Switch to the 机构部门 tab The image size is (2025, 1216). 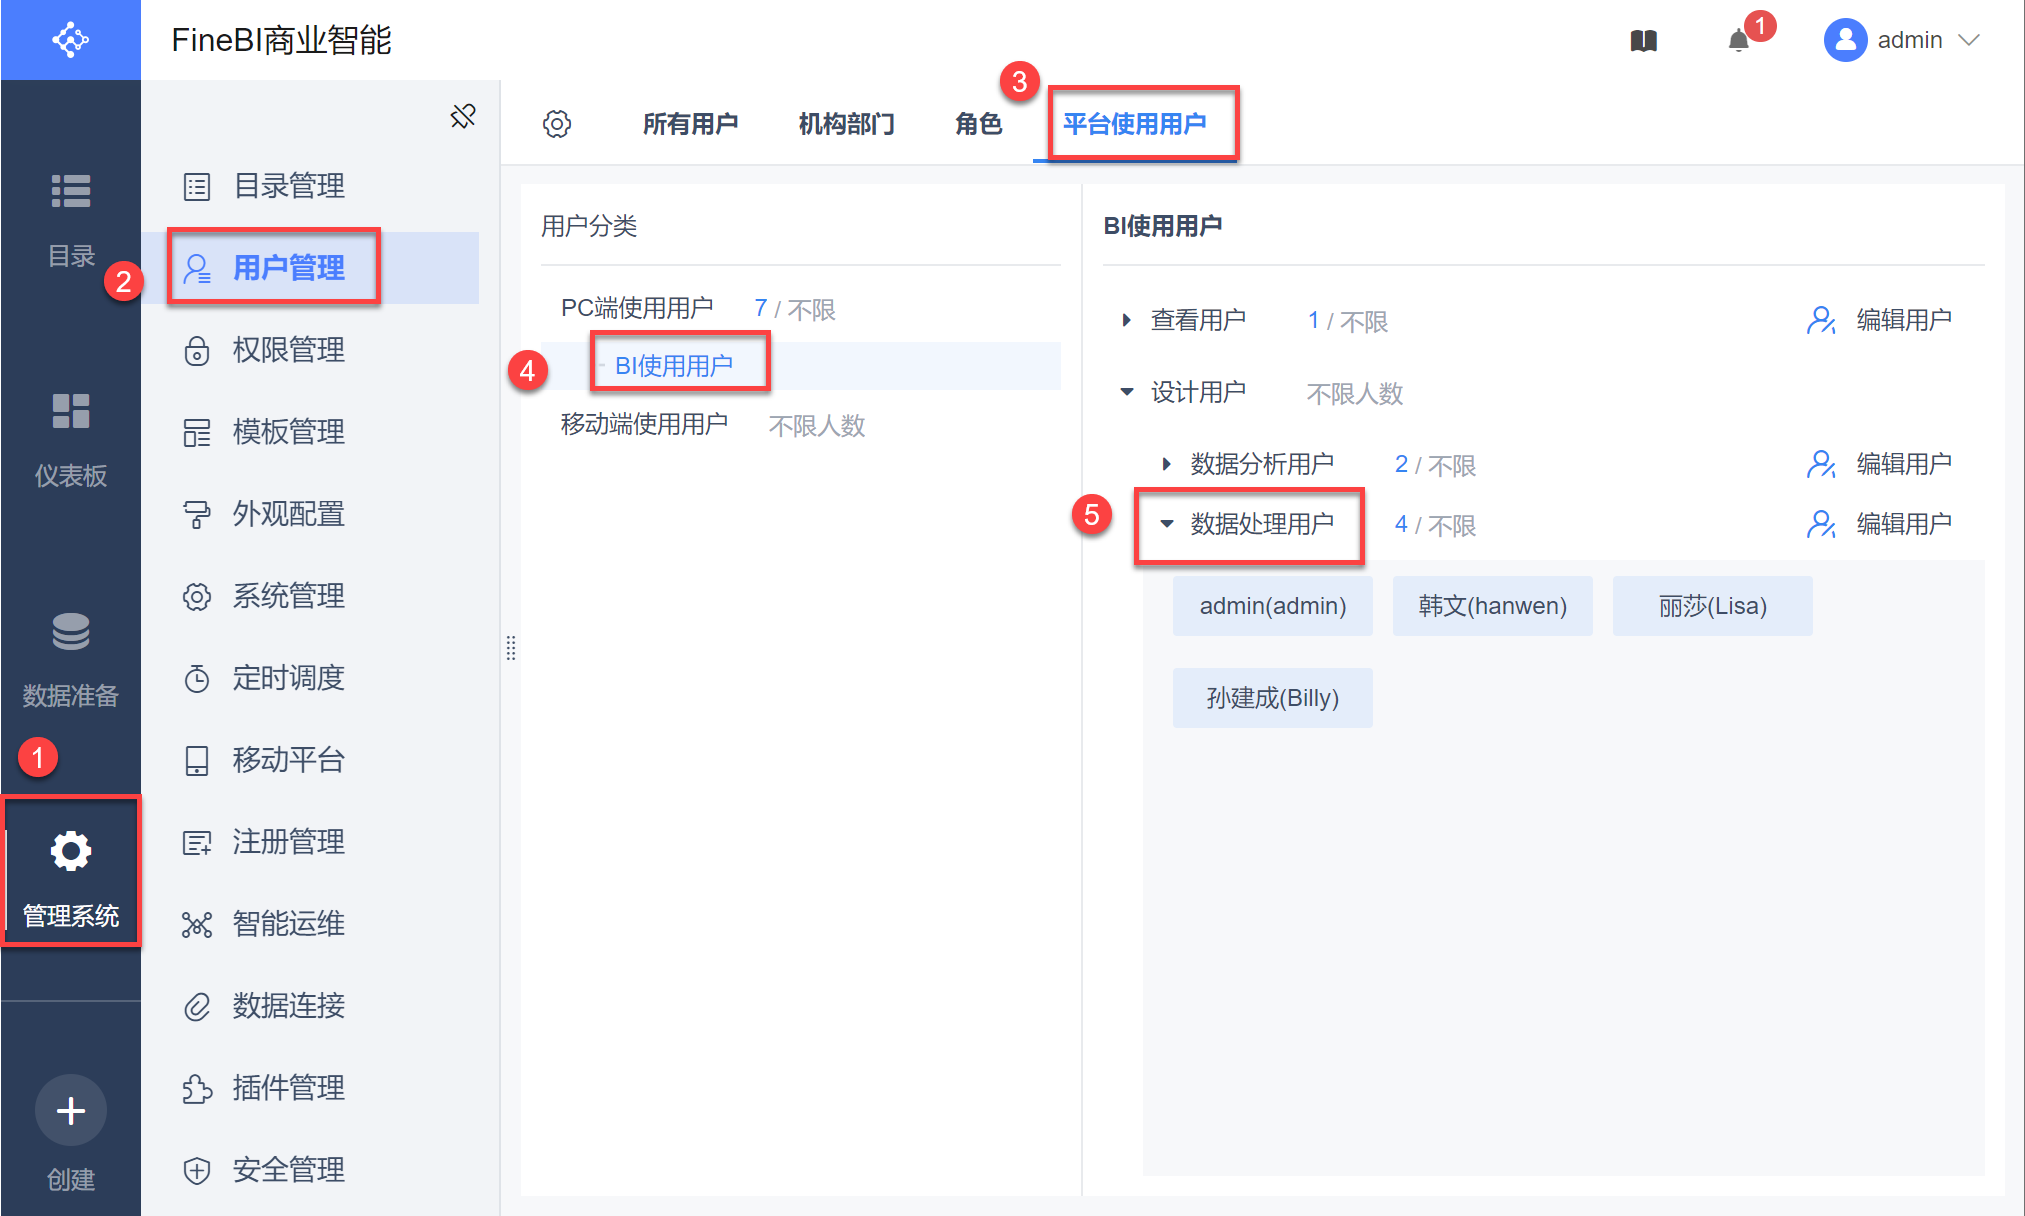pyautogui.click(x=846, y=124)
